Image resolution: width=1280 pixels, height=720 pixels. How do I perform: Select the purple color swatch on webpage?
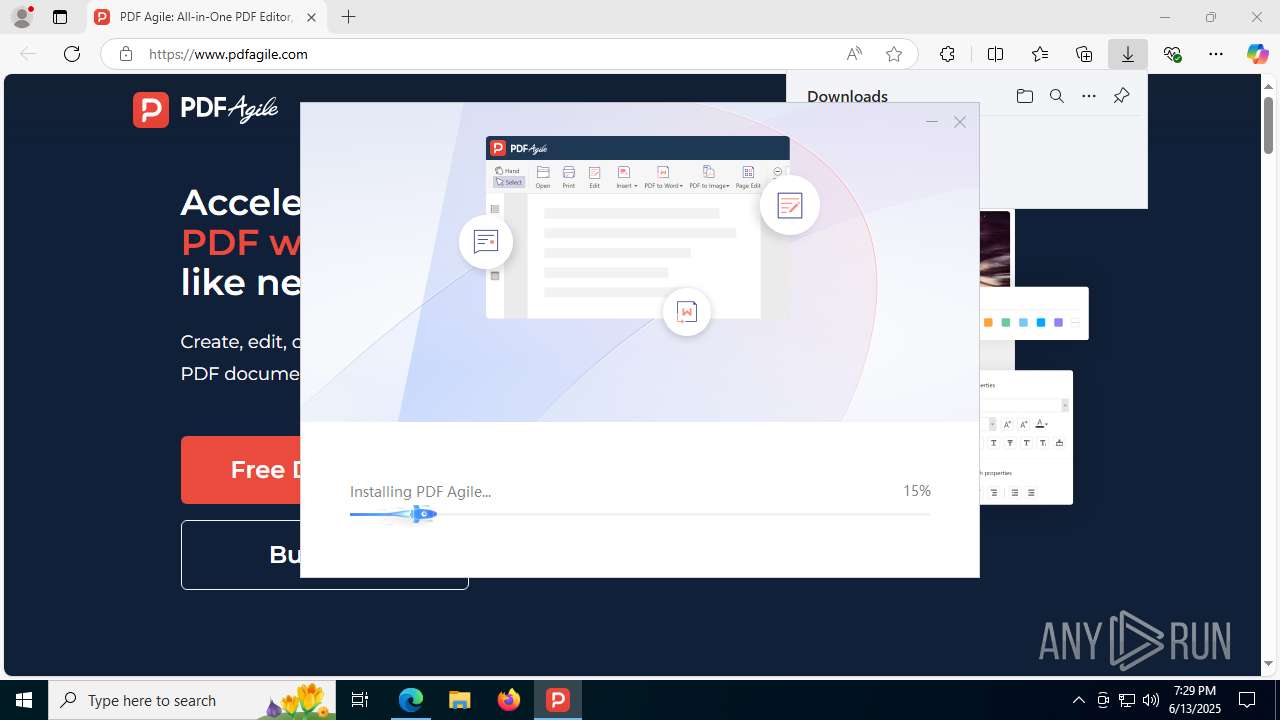pos(1058,323)
